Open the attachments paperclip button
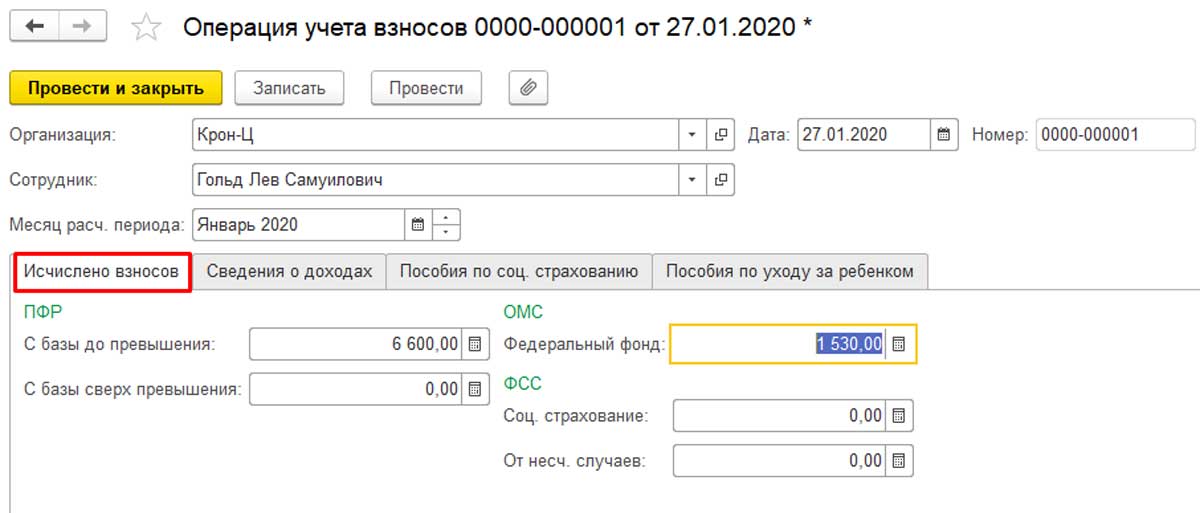Screen dimensions: 1200x513 pos(528,88)
